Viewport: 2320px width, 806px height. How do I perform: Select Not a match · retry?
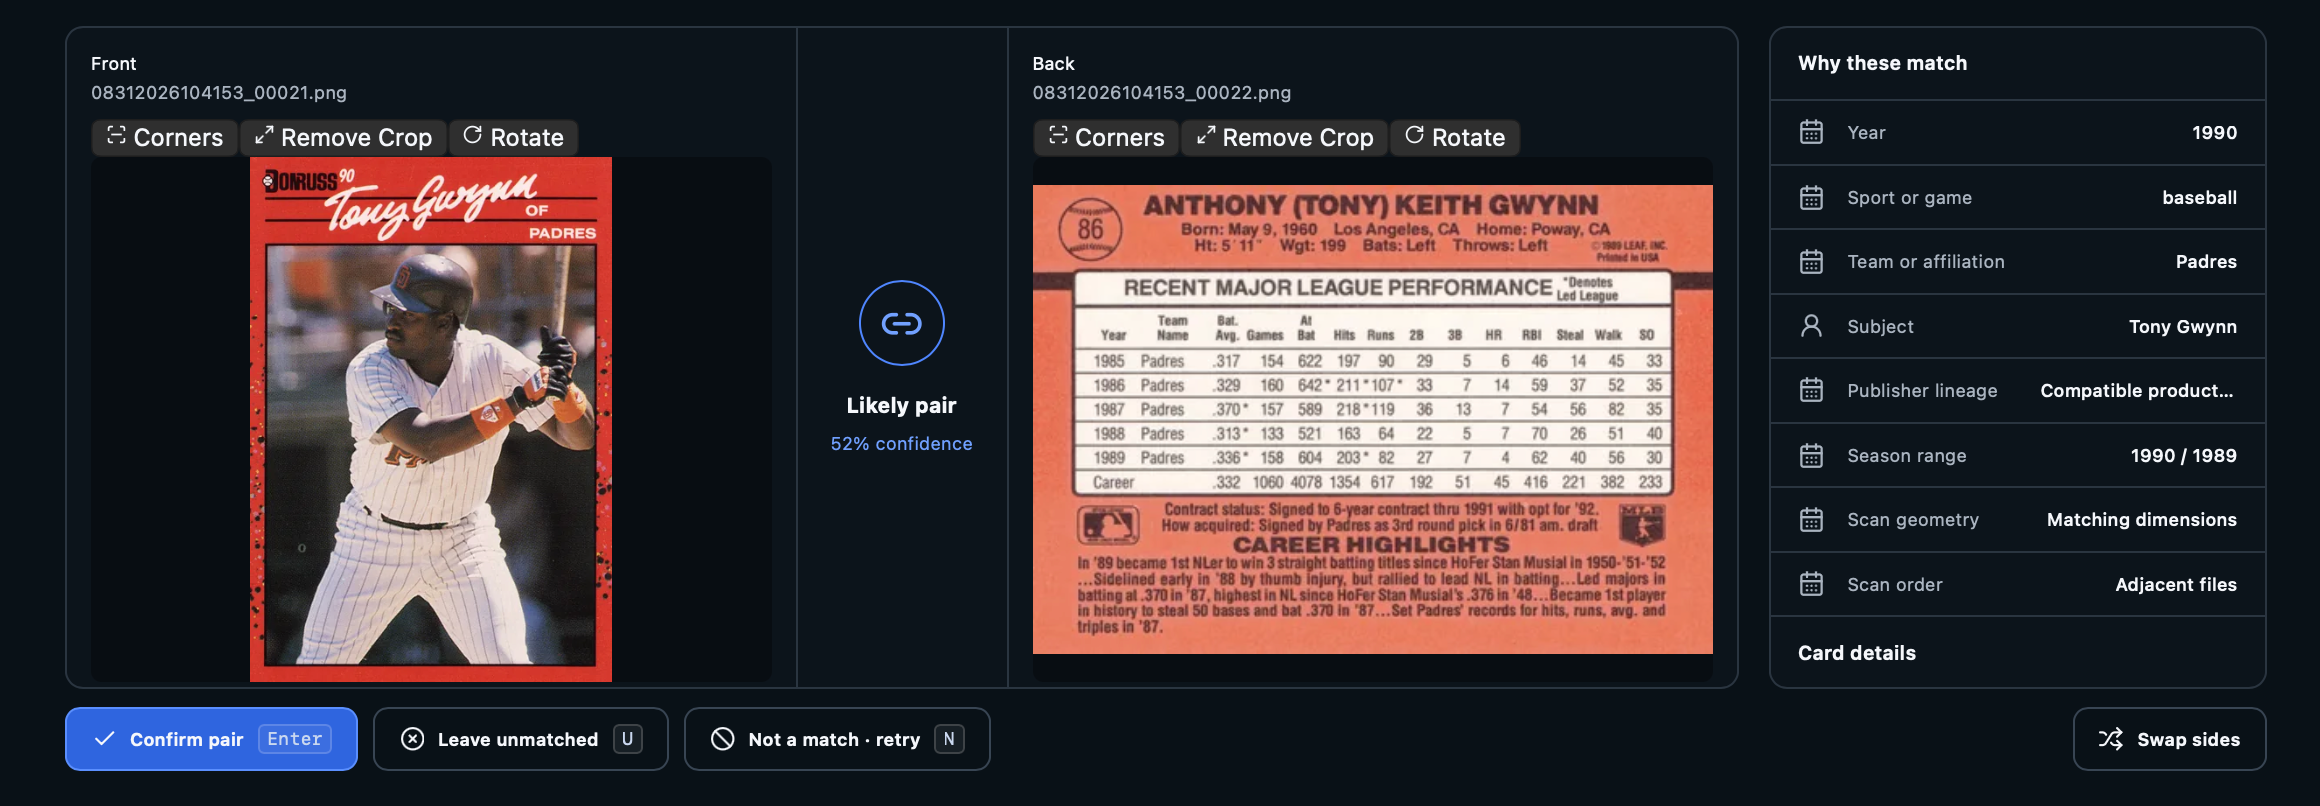pyautogui.click(x=837, y=739)
